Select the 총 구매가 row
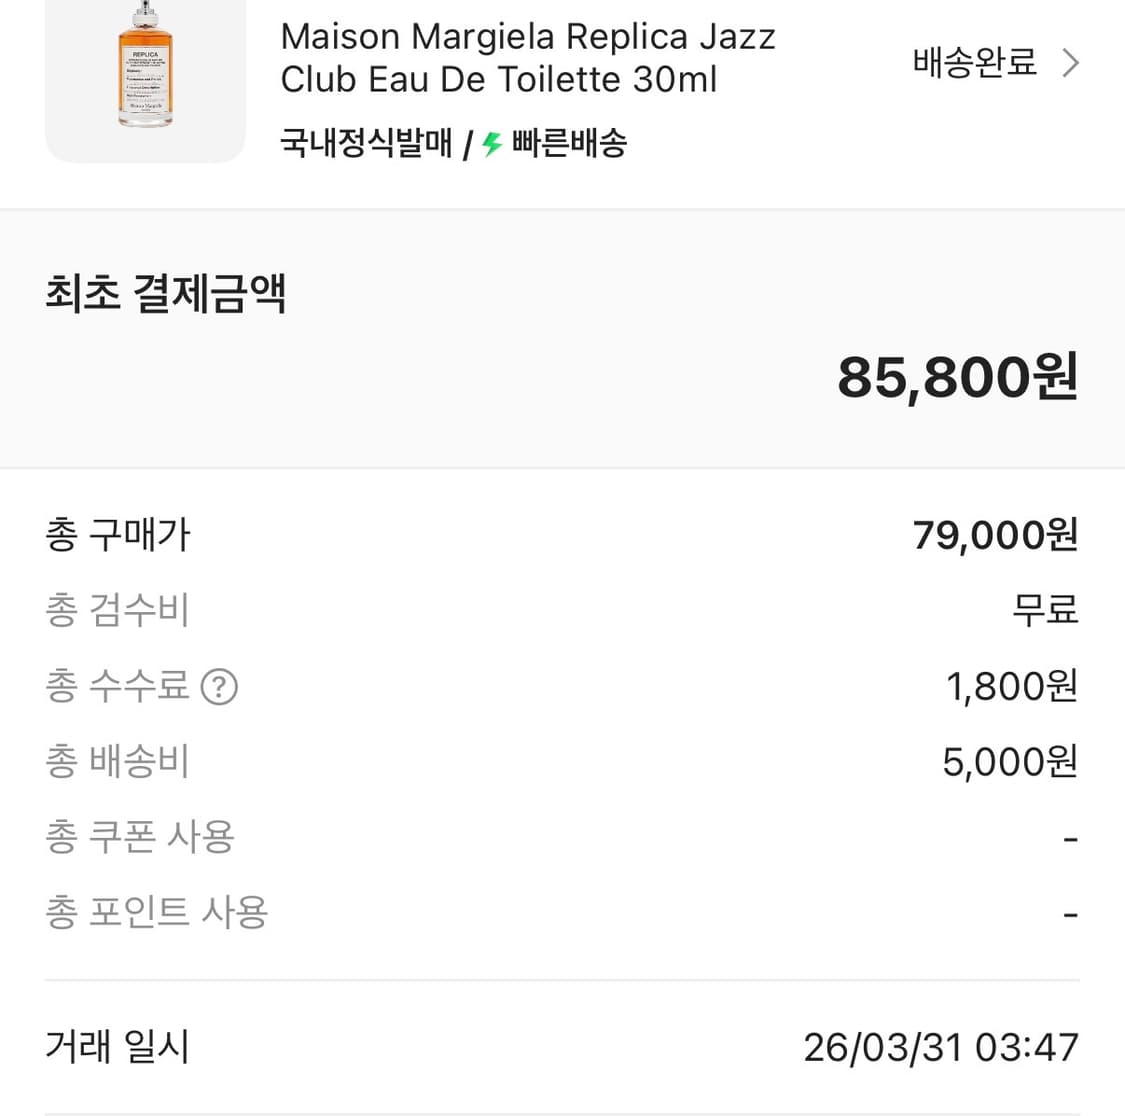The image size is (1125, 1116). pos(118,535)
